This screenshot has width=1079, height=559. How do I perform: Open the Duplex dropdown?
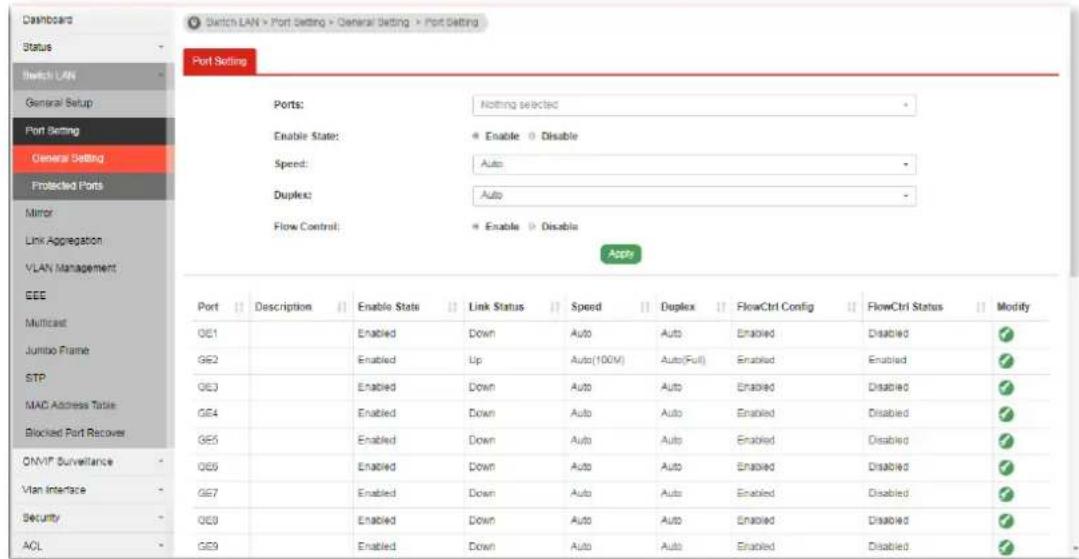click(694, 196)
